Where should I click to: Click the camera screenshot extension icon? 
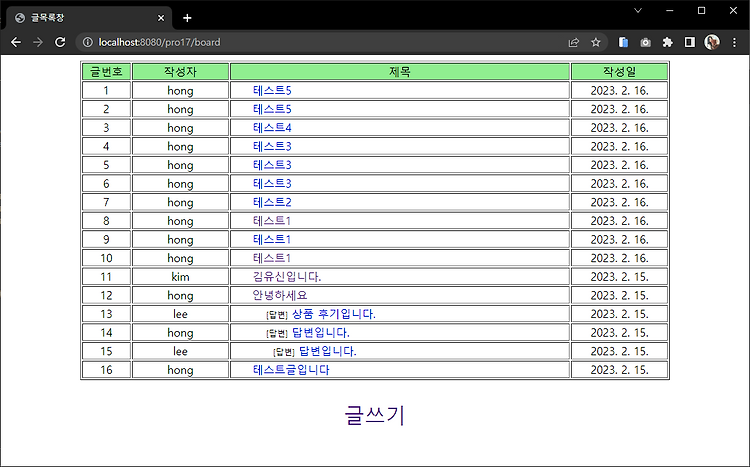(645, 43)
